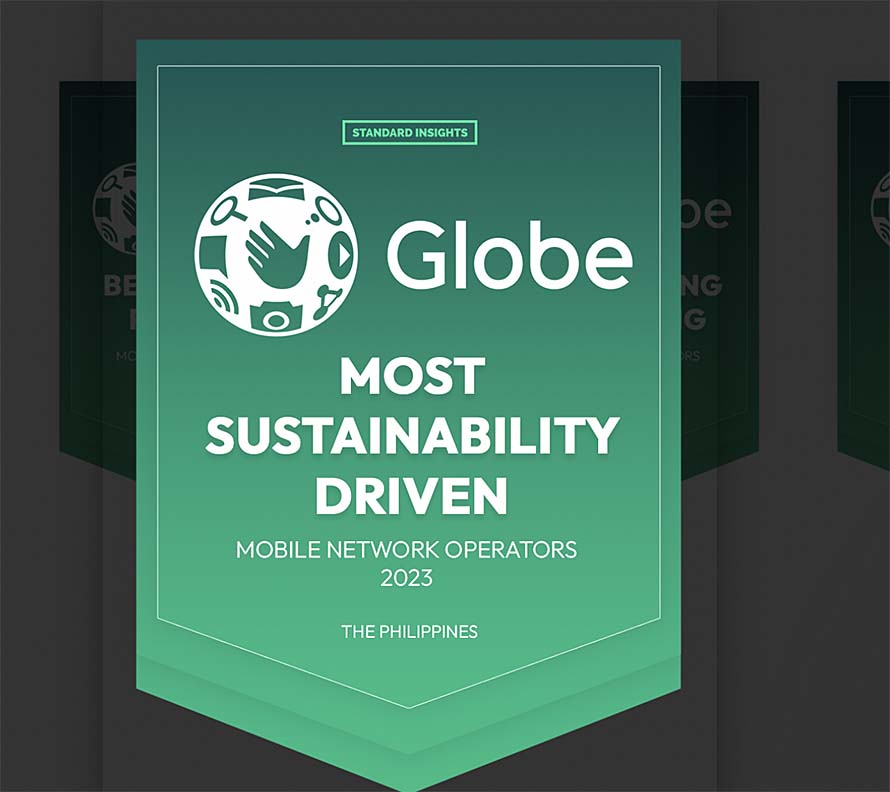Click the STANDARD INSIGHTS badge label
This screenshot has height=792, width=890.
(x=410, y=132)
